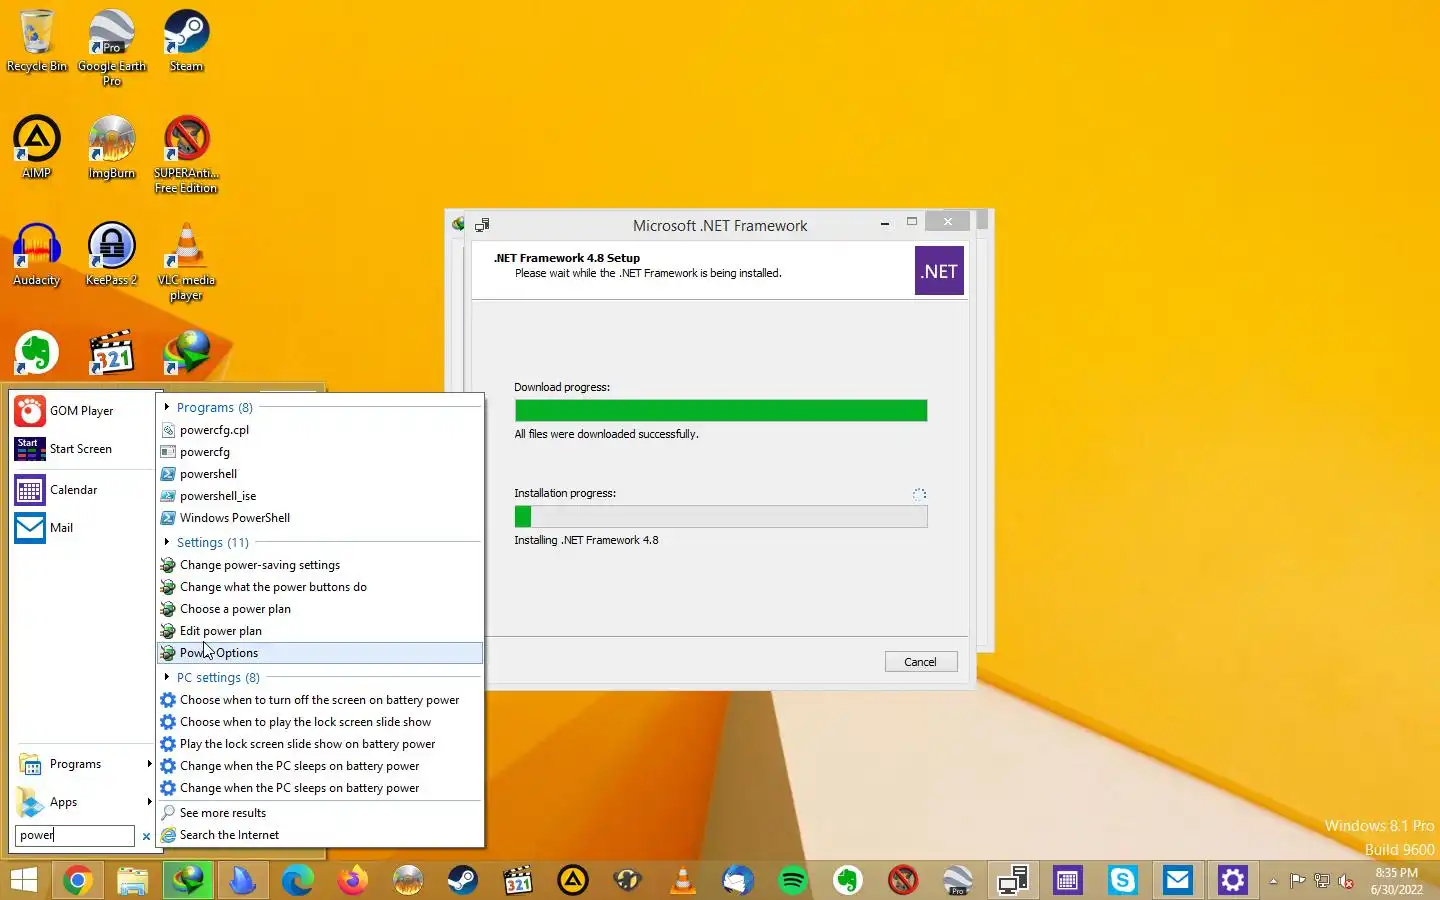Expand the Programs submenu arrow in the Start menu
Image resolution: width=1440 pixels, height=900 pixels.
click(149, 764)
